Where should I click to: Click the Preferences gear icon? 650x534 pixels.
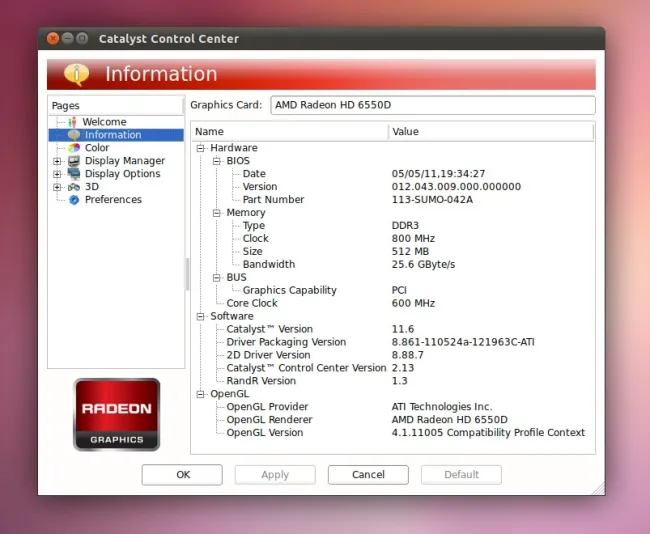tap(74, 199)
